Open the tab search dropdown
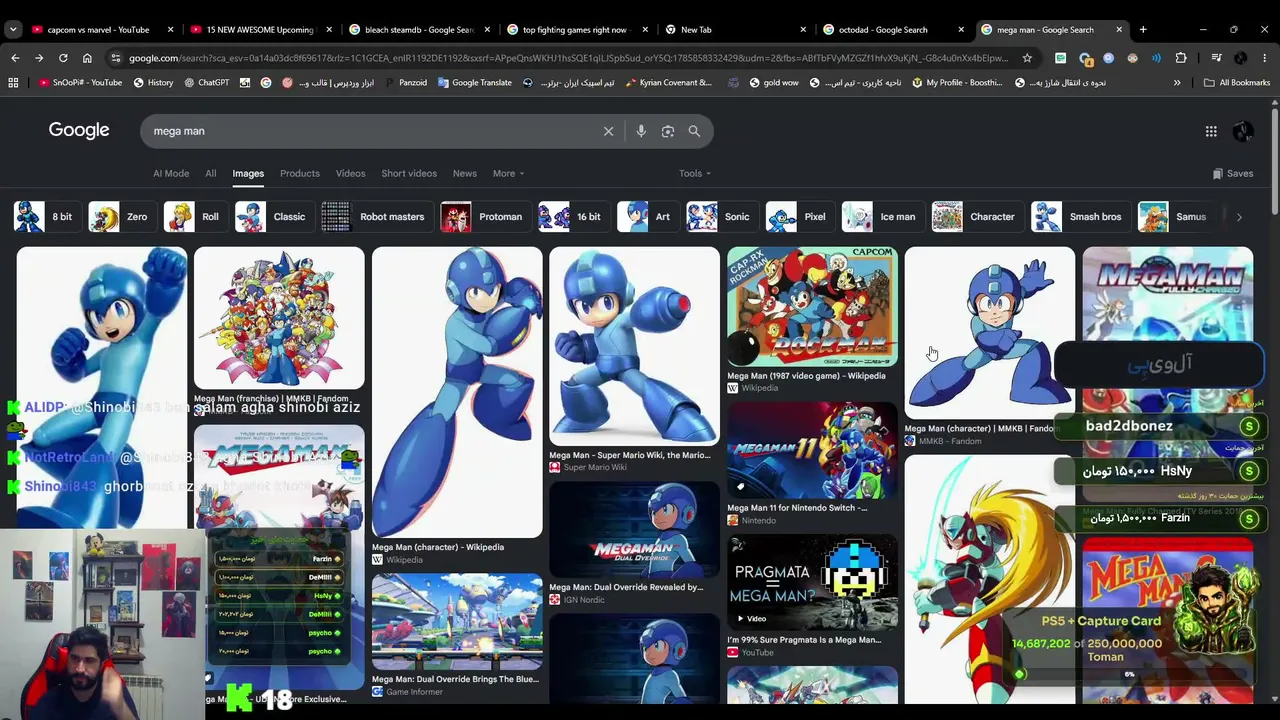 pyautogui.click(x=13, y=30)
